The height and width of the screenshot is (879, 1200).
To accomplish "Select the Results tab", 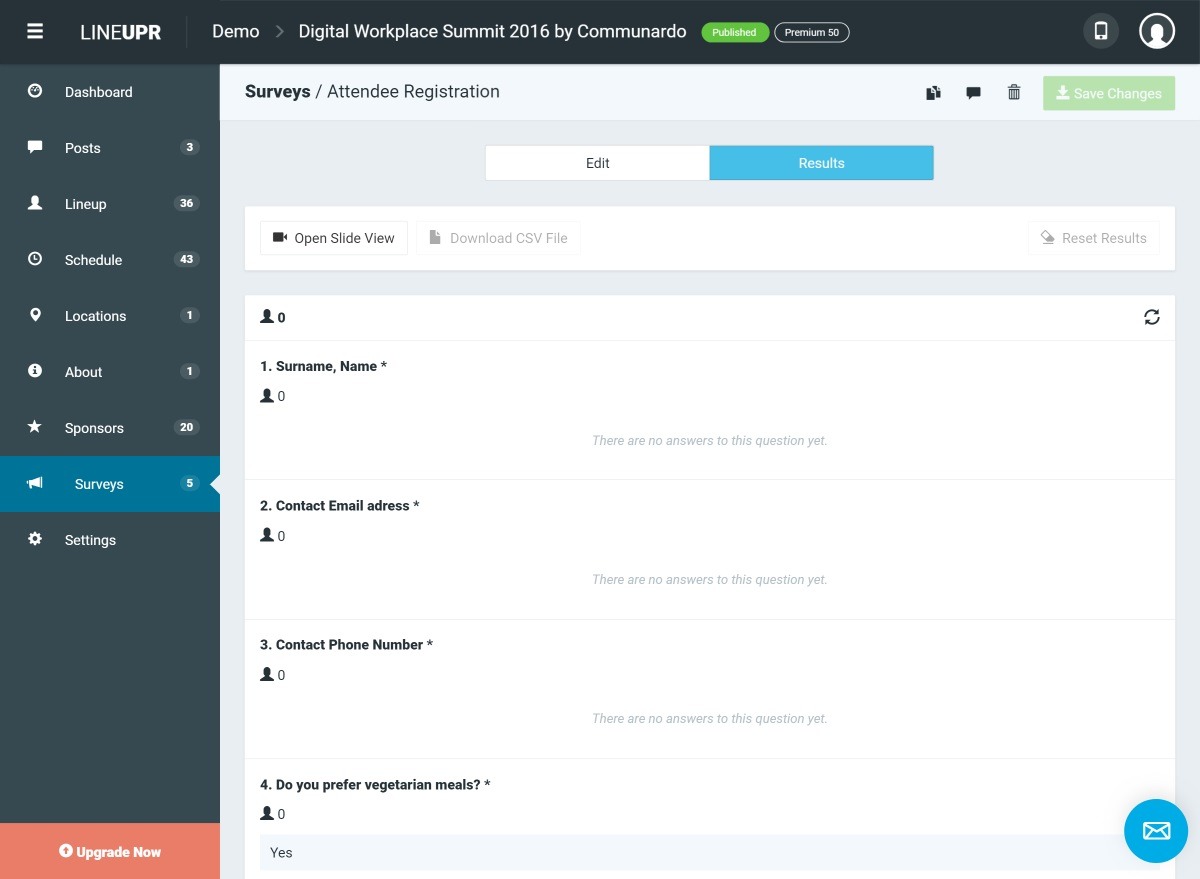I will tap(820, 162).
